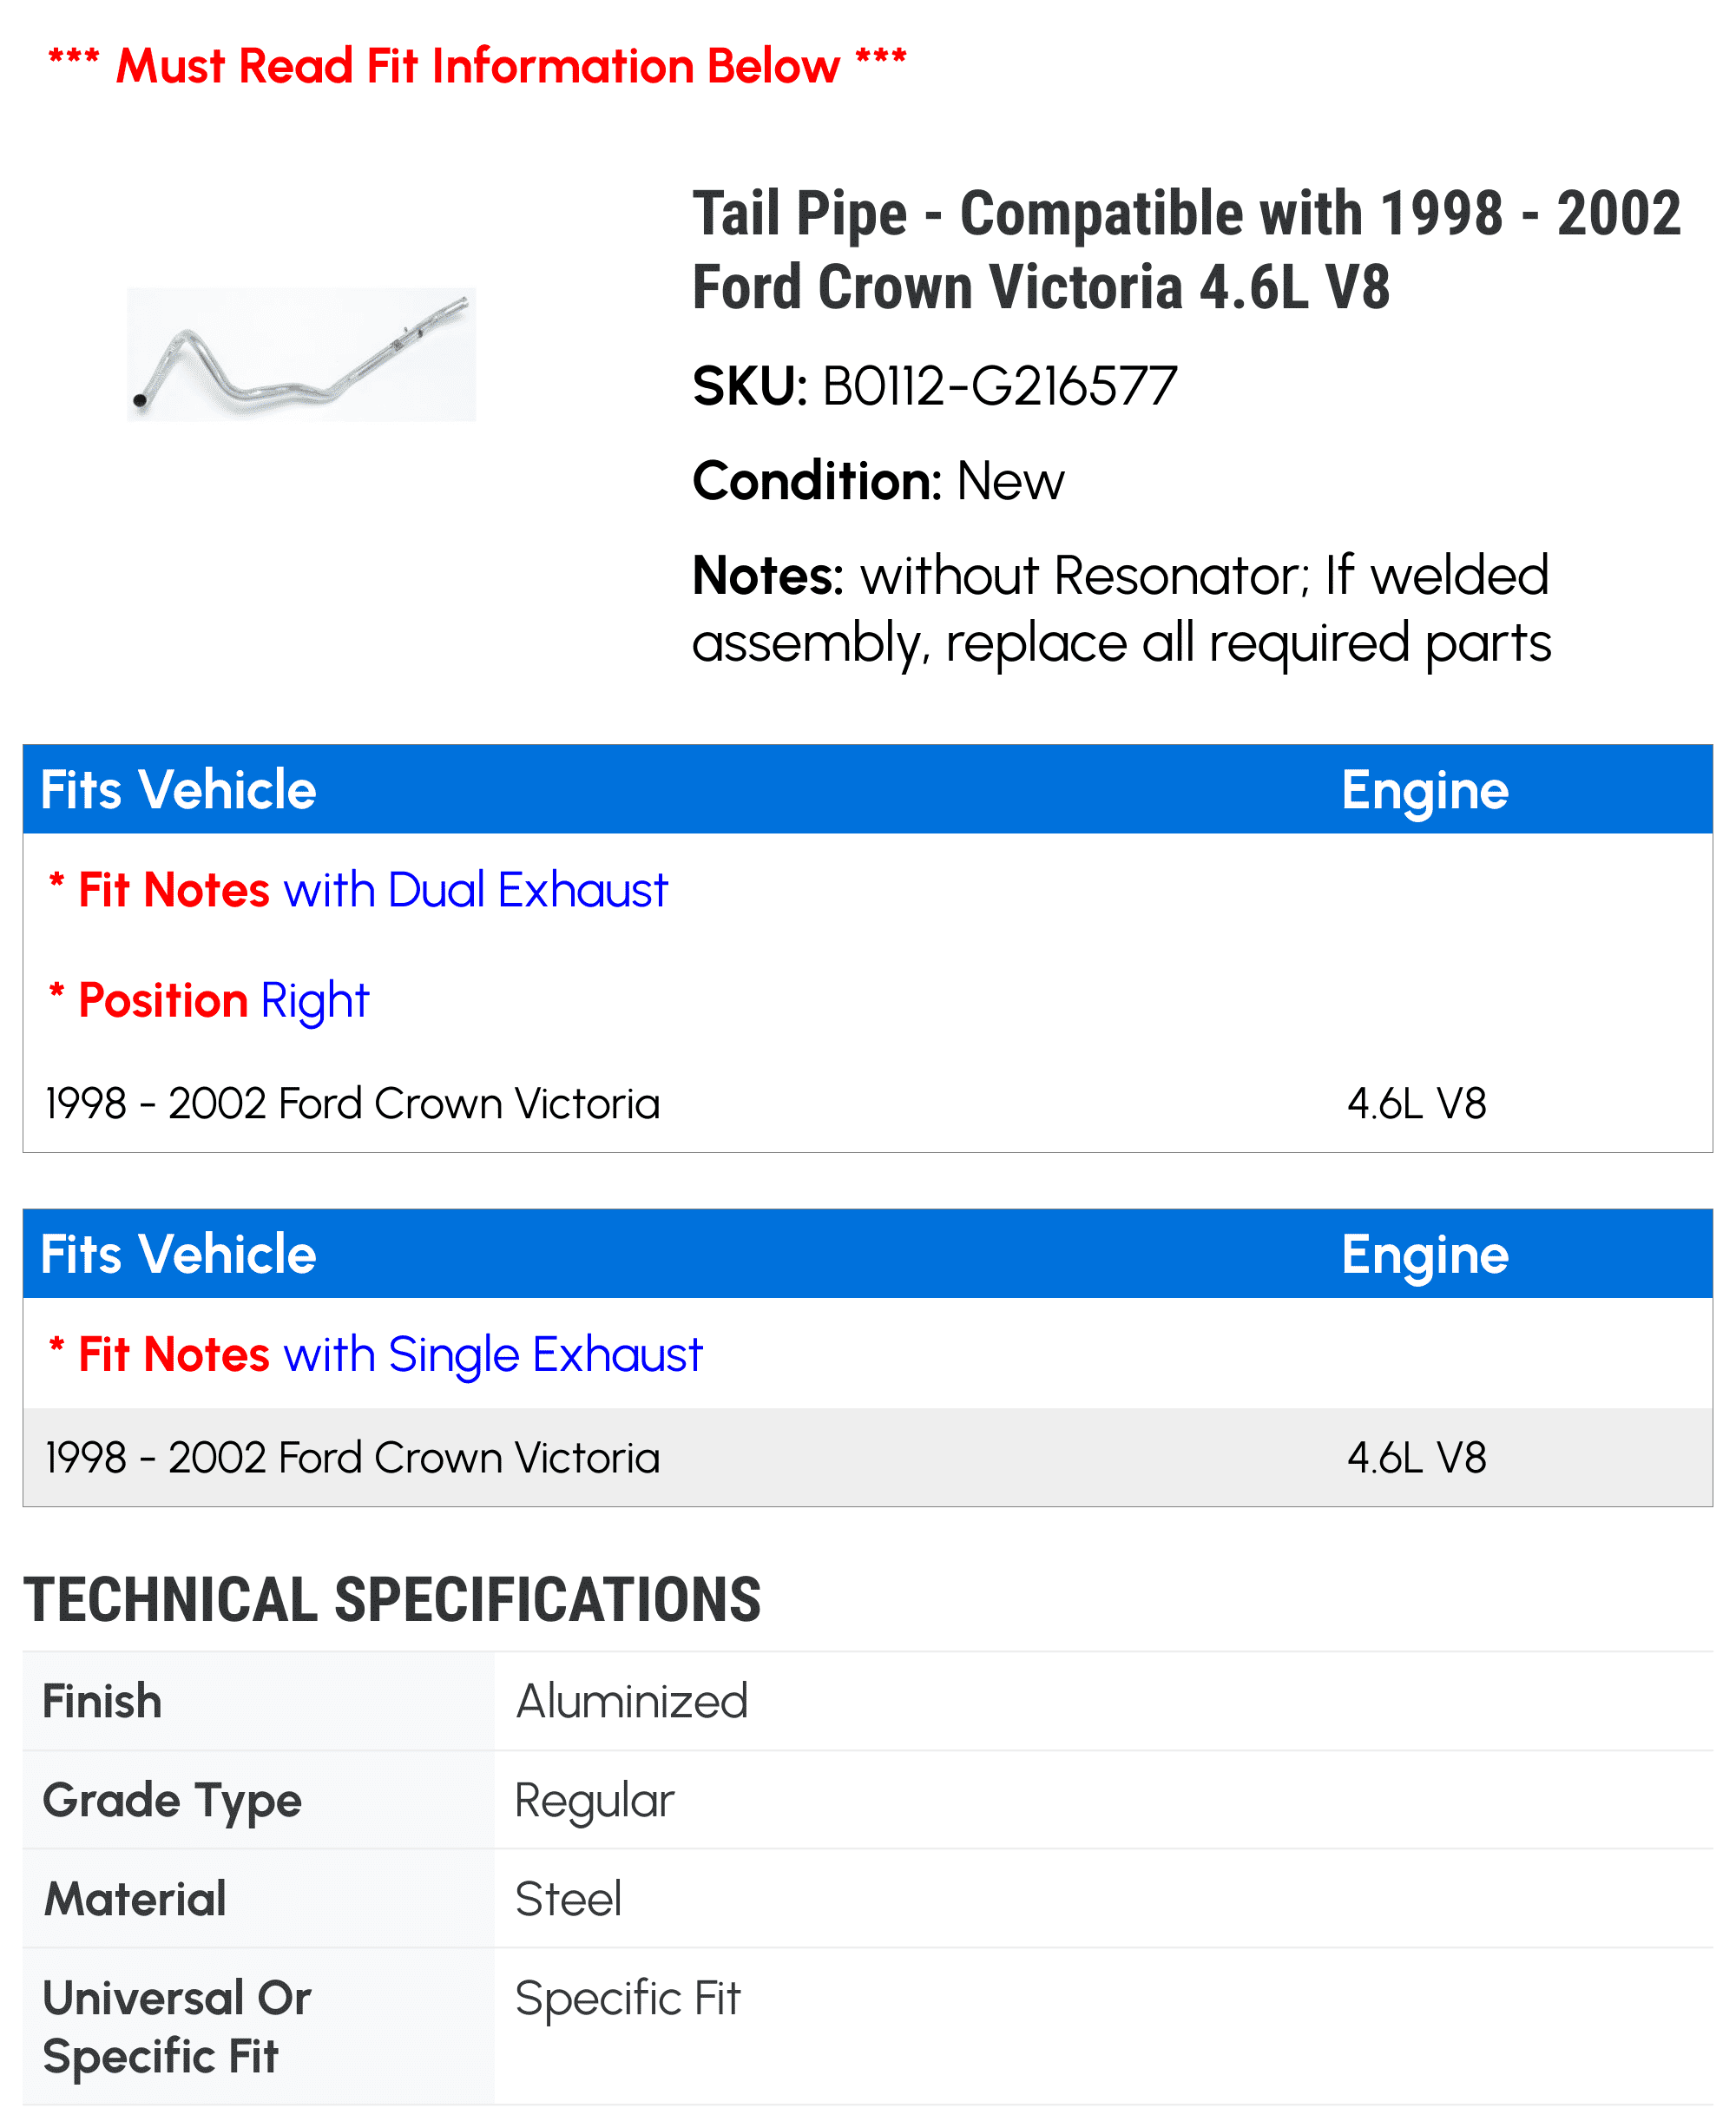Click the Specific Fit value

point(628,1998)
